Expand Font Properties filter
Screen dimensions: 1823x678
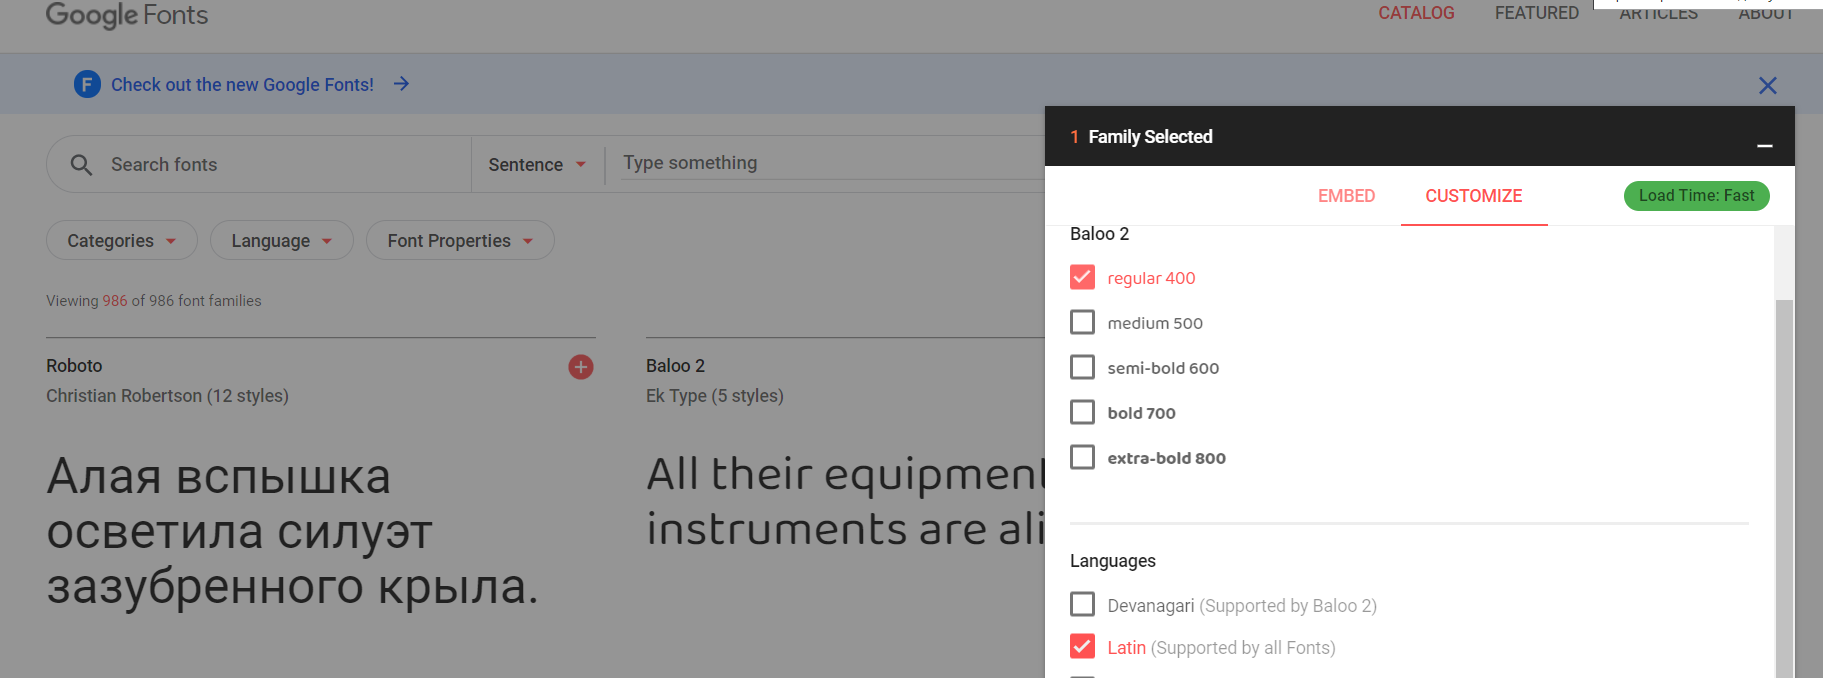(x=460, y=240)
